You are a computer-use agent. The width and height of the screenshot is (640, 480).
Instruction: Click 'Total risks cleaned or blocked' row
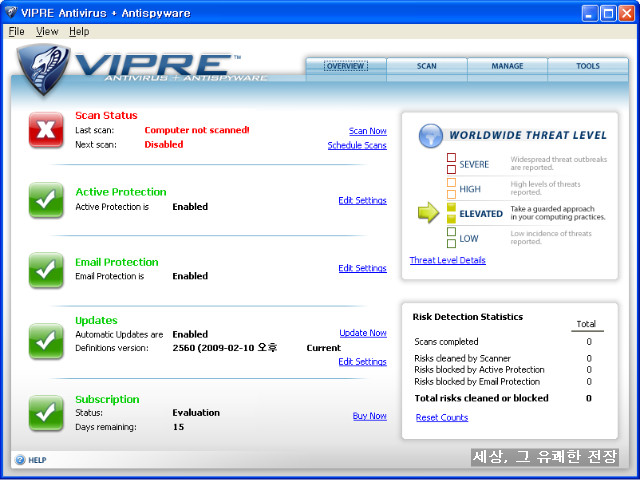pyautogui.click(x=503, y=398)
